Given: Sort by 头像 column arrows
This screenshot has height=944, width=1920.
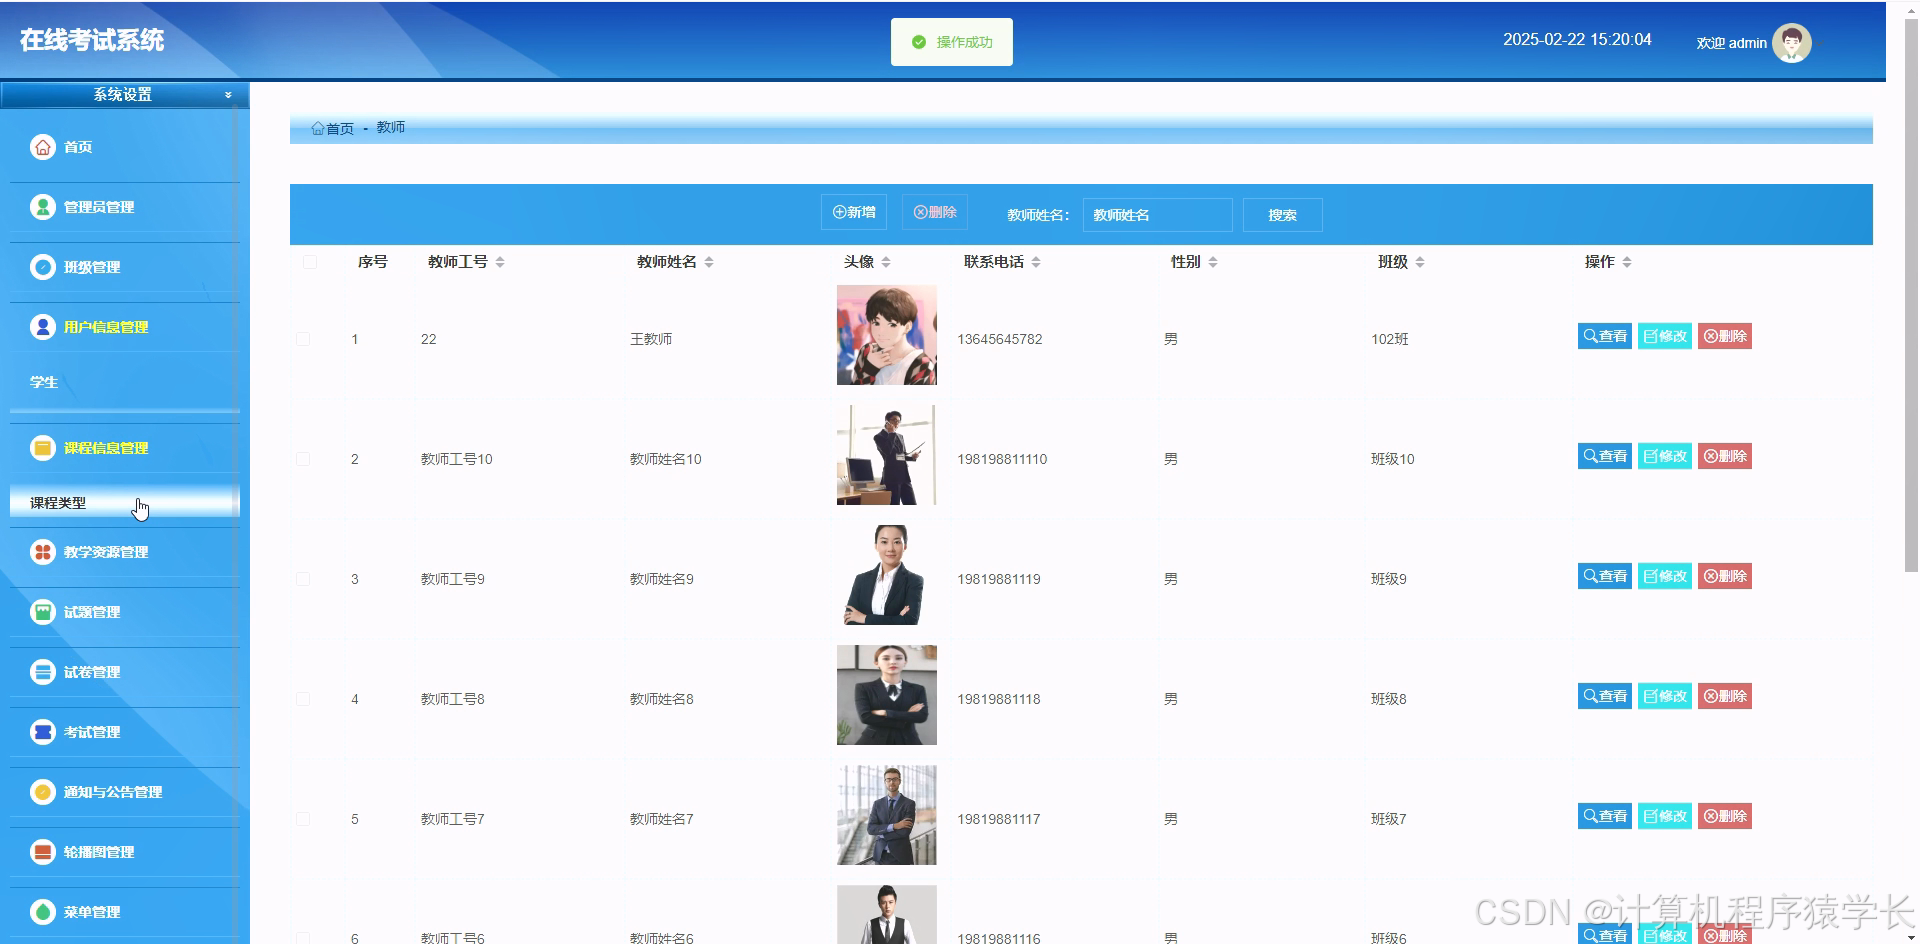Looking at the screenshot, I should 886,262.
